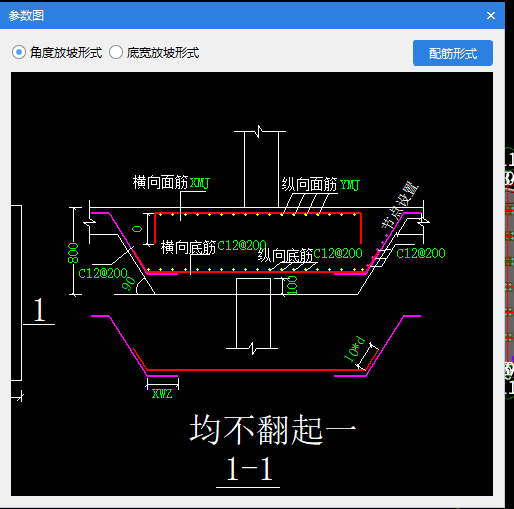Click the 800 depth dimension value

(73, 253)
